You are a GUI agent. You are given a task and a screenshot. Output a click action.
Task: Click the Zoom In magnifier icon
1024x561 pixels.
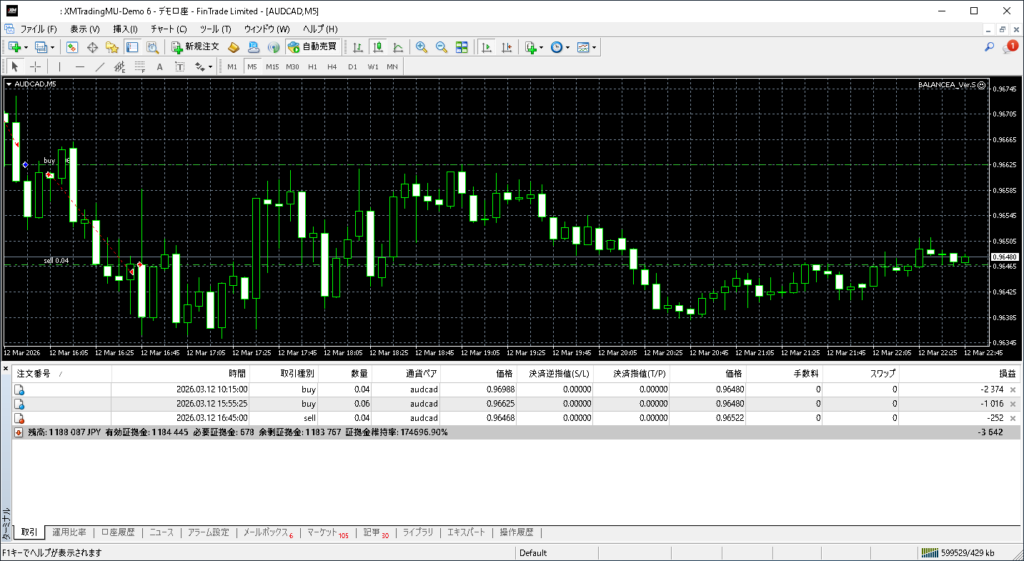pos(422,47)
